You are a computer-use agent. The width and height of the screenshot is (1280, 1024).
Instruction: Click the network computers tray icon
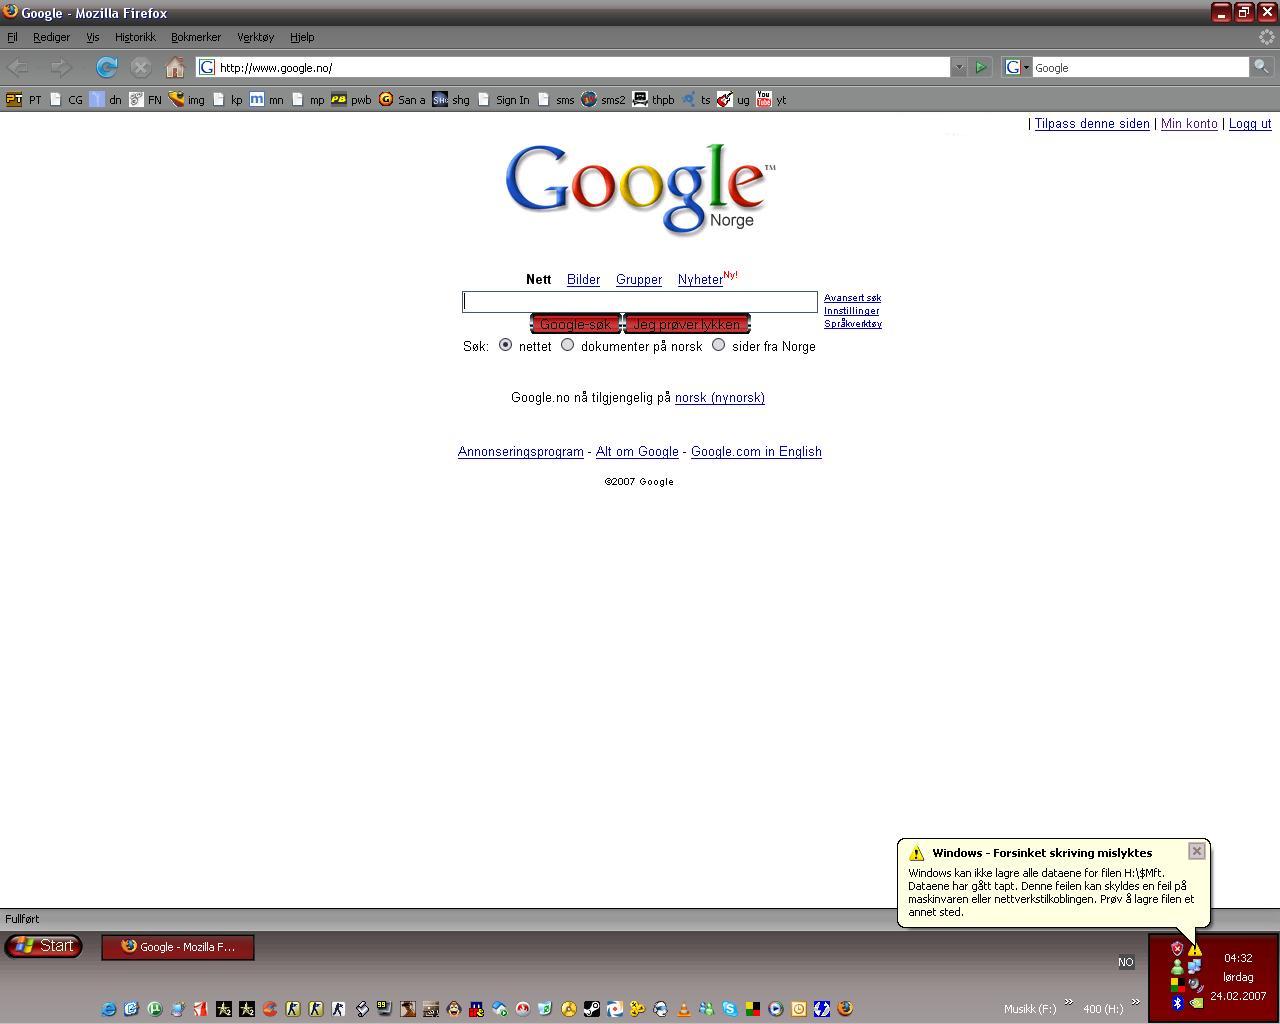coord(1194,966)
